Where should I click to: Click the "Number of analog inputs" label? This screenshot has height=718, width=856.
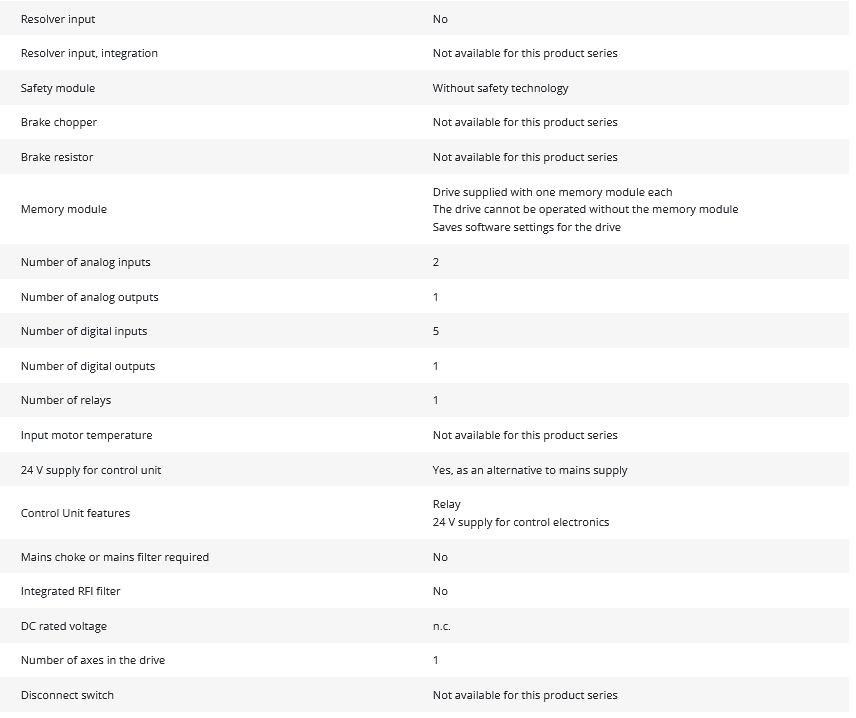tap(85, 262)
